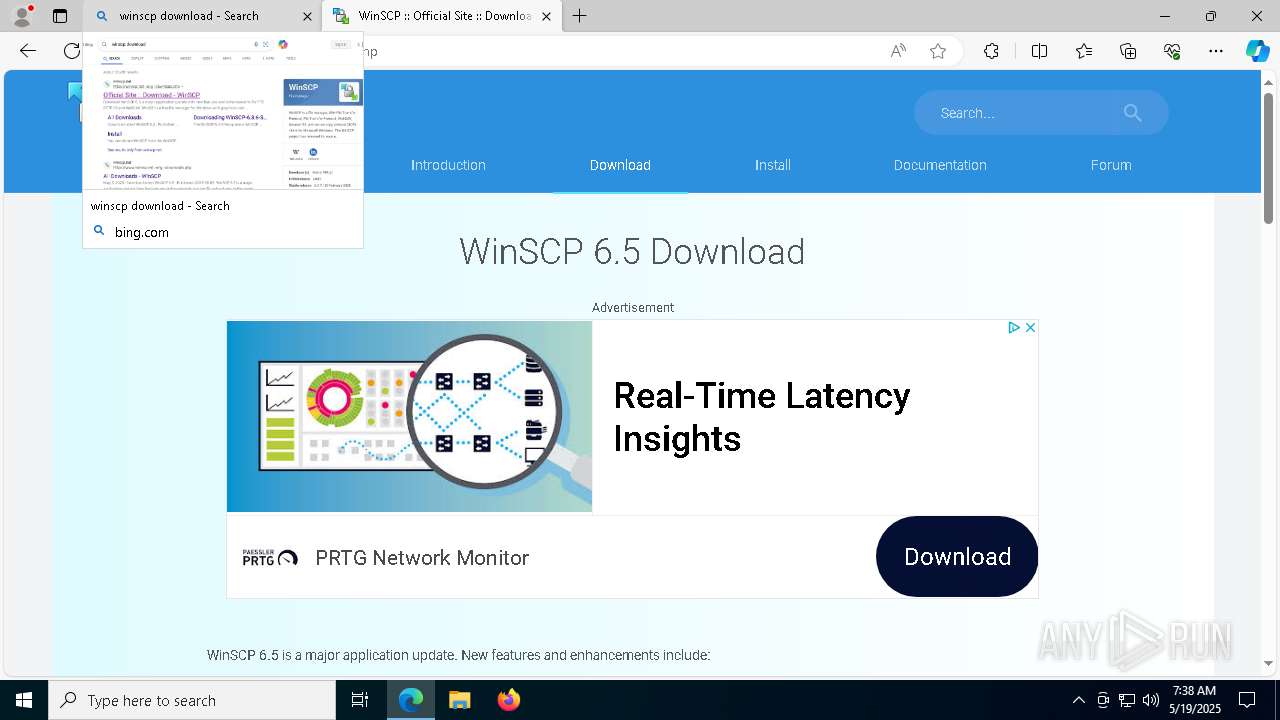Click the ad's network monitoring illustration
This screenshot has width=1280, height=720.
410,416
